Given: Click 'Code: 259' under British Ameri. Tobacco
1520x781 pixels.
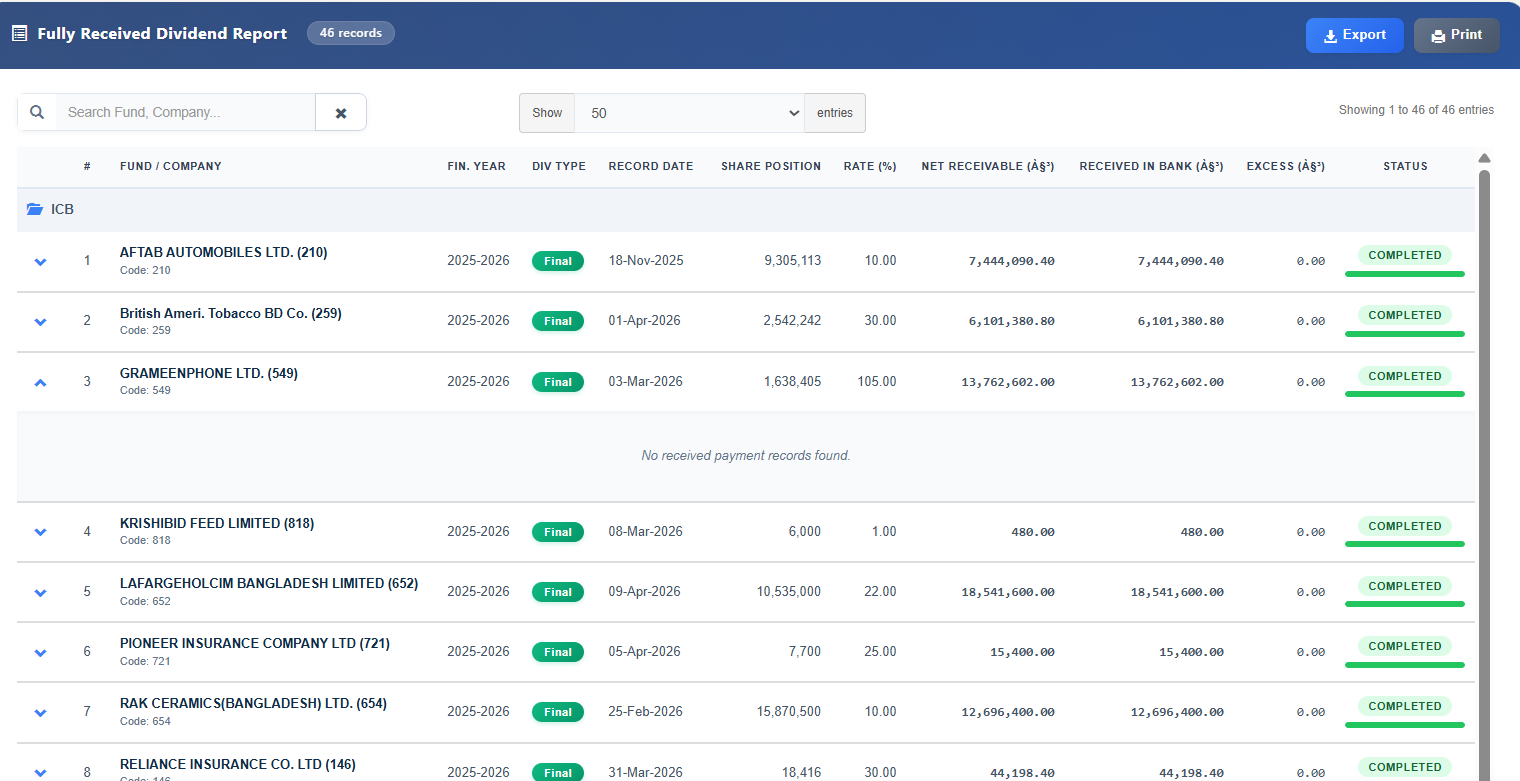Looking at the screenshot, I should (x=145, y=331).
